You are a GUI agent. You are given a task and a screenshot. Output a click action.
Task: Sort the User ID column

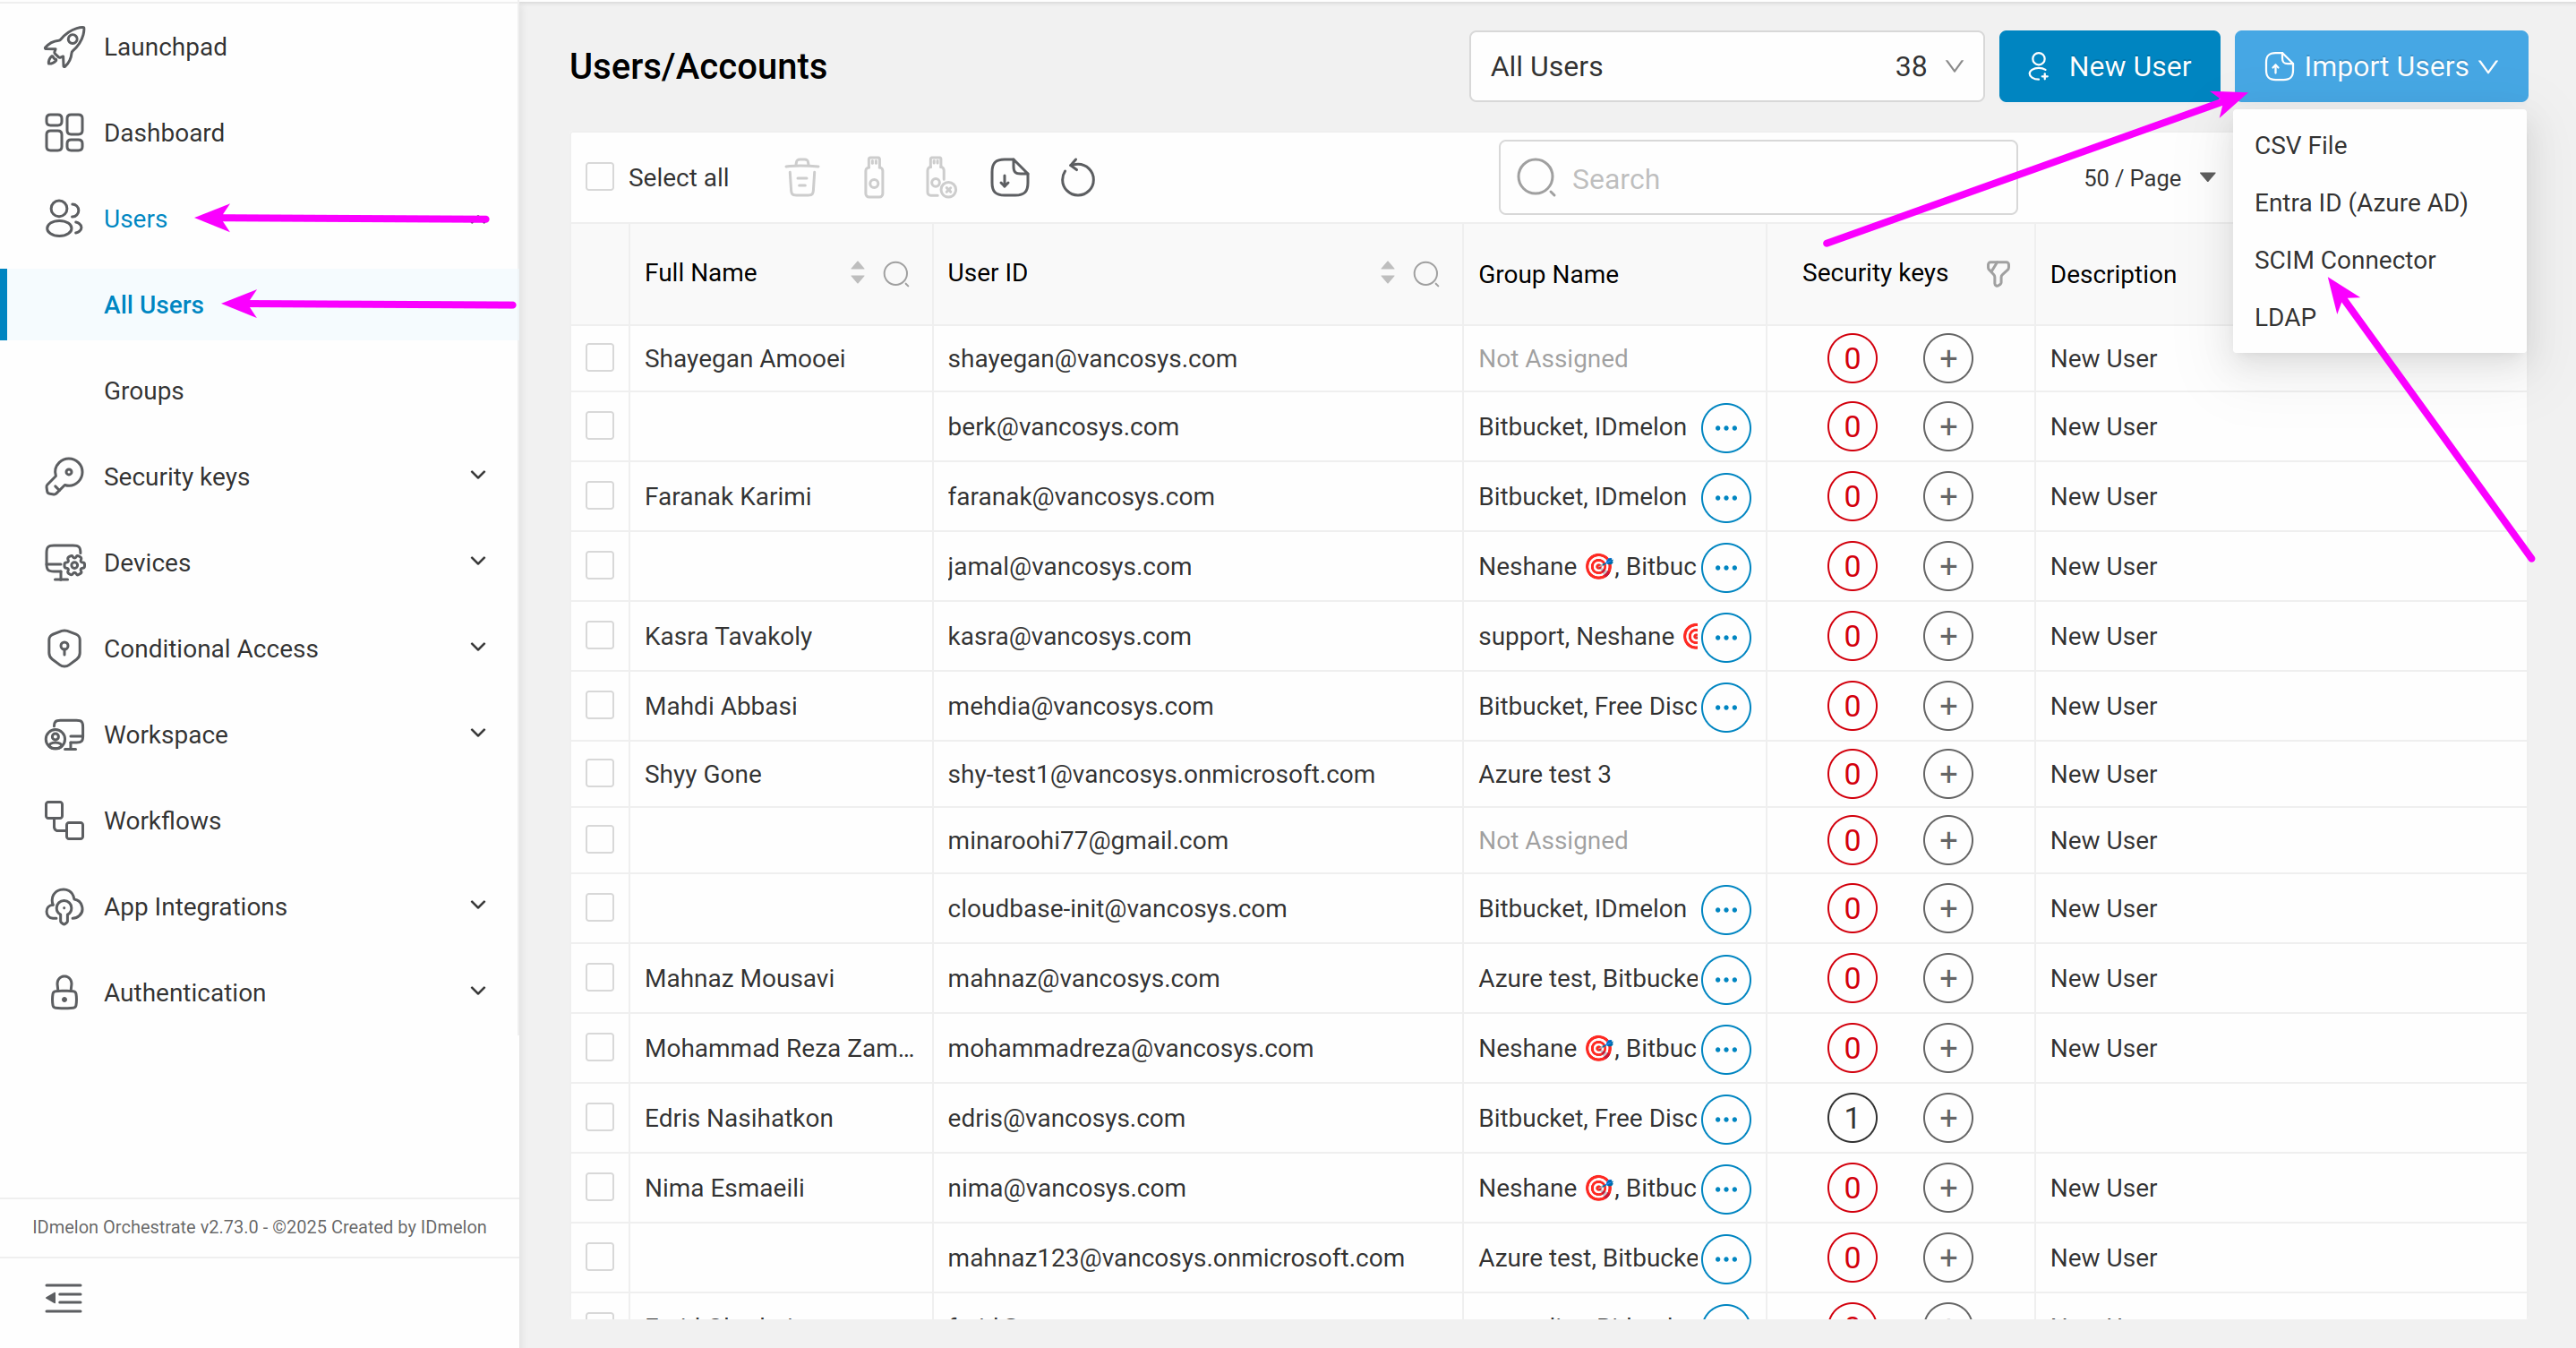pyautogui.click(x=1387, y=273)
